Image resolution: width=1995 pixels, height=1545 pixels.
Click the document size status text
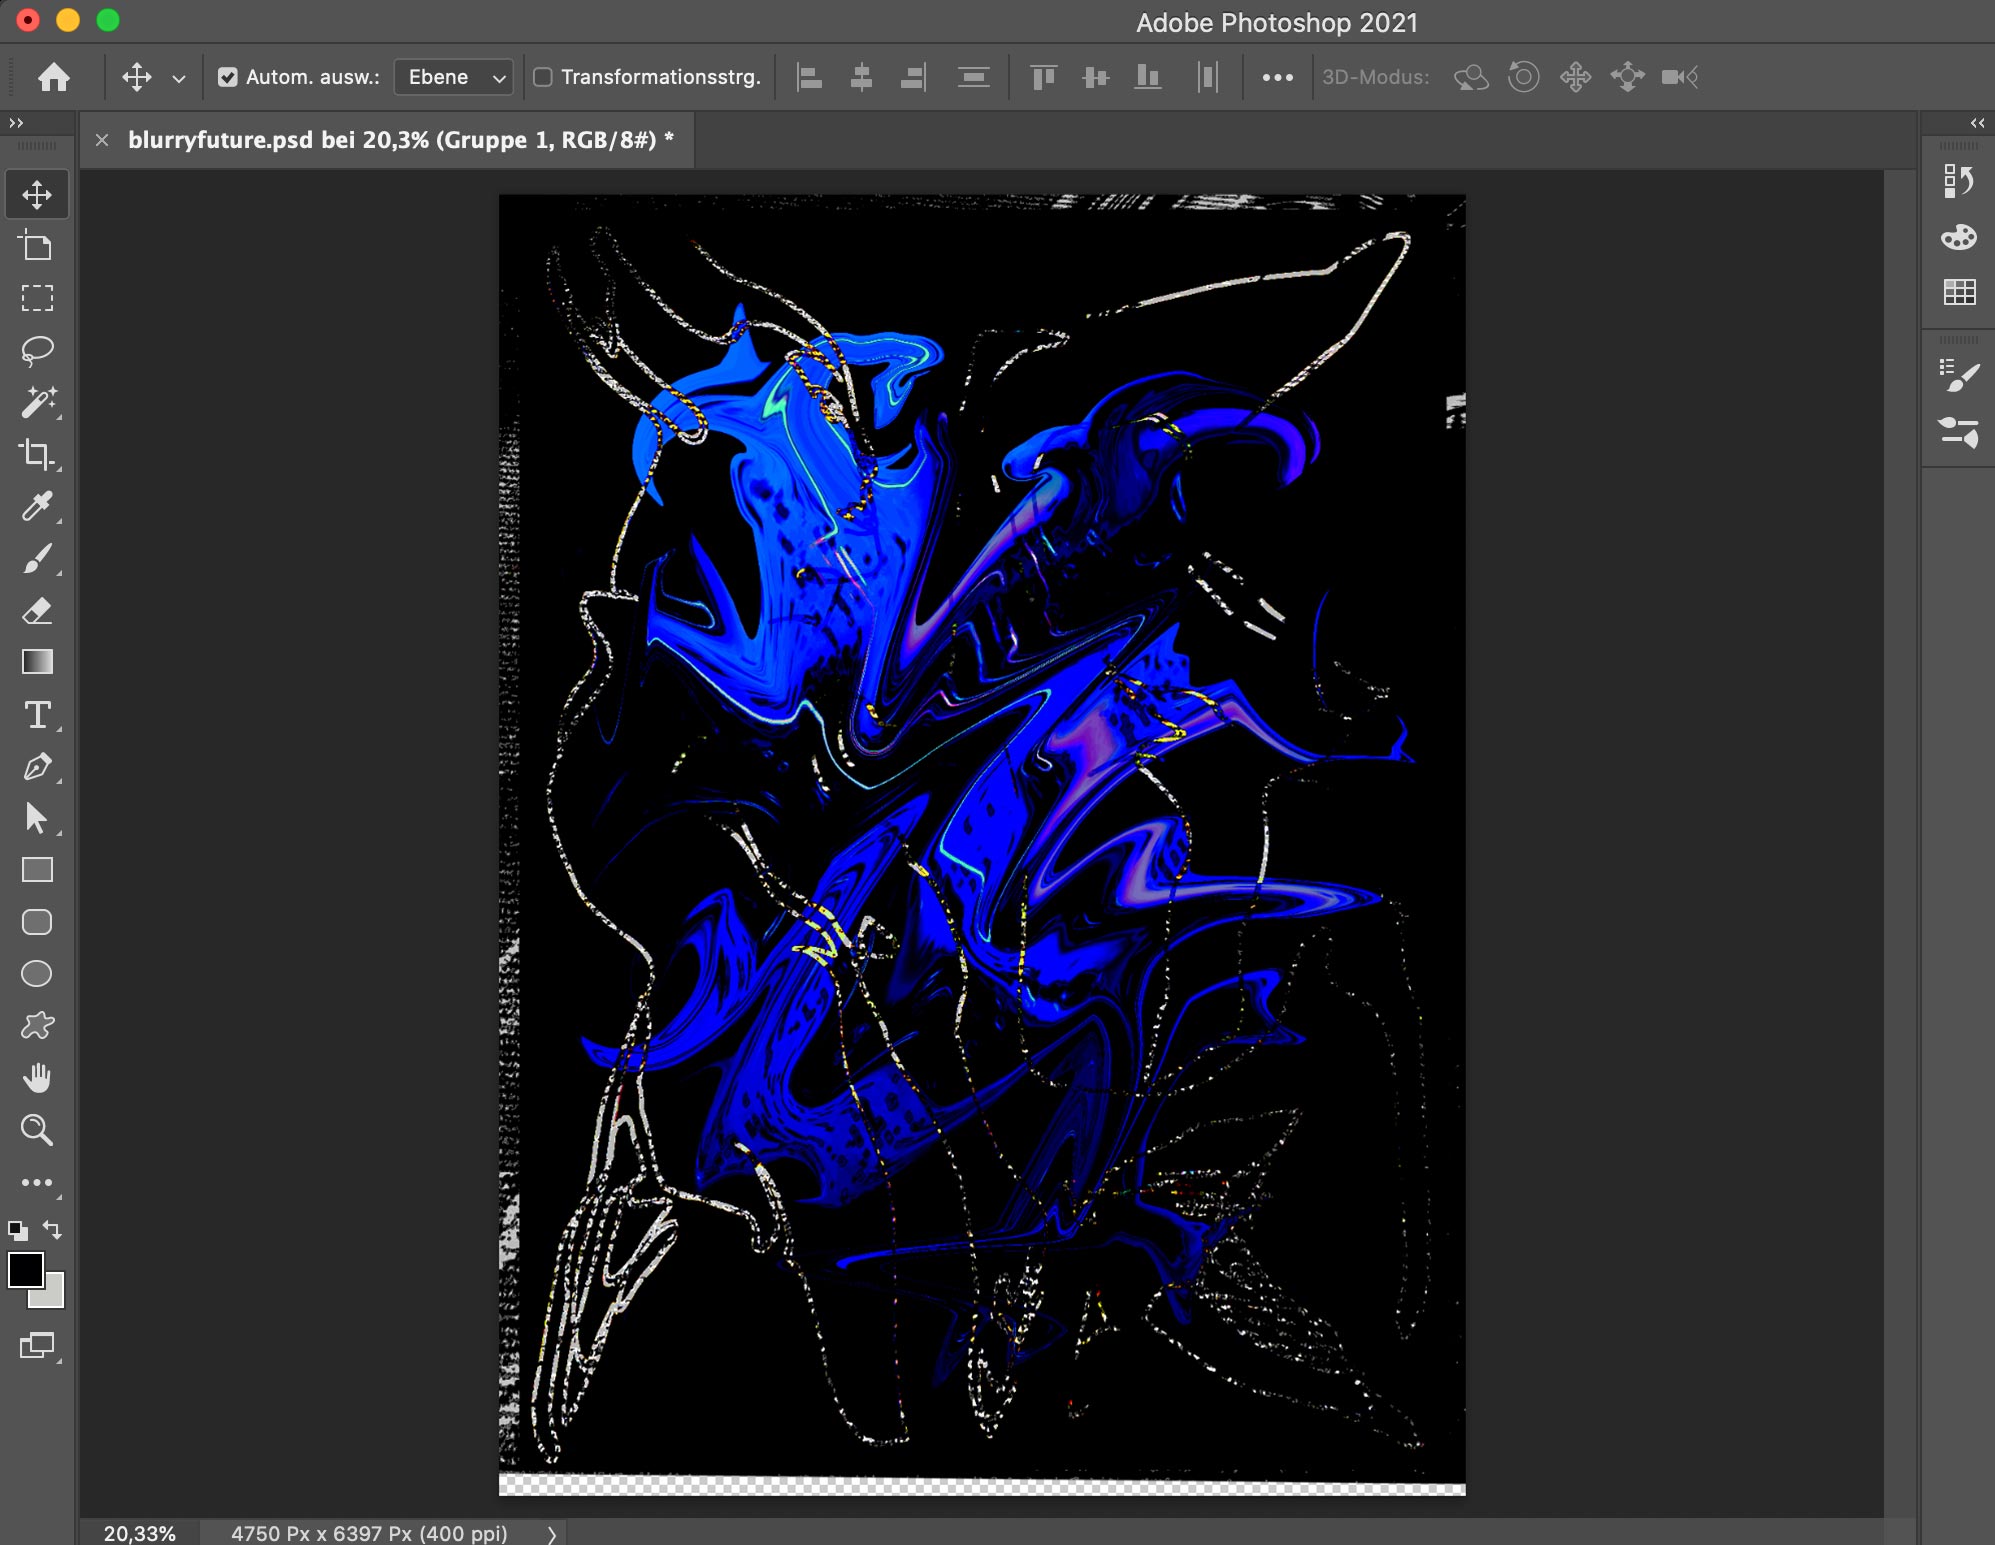coord(369,1534)
